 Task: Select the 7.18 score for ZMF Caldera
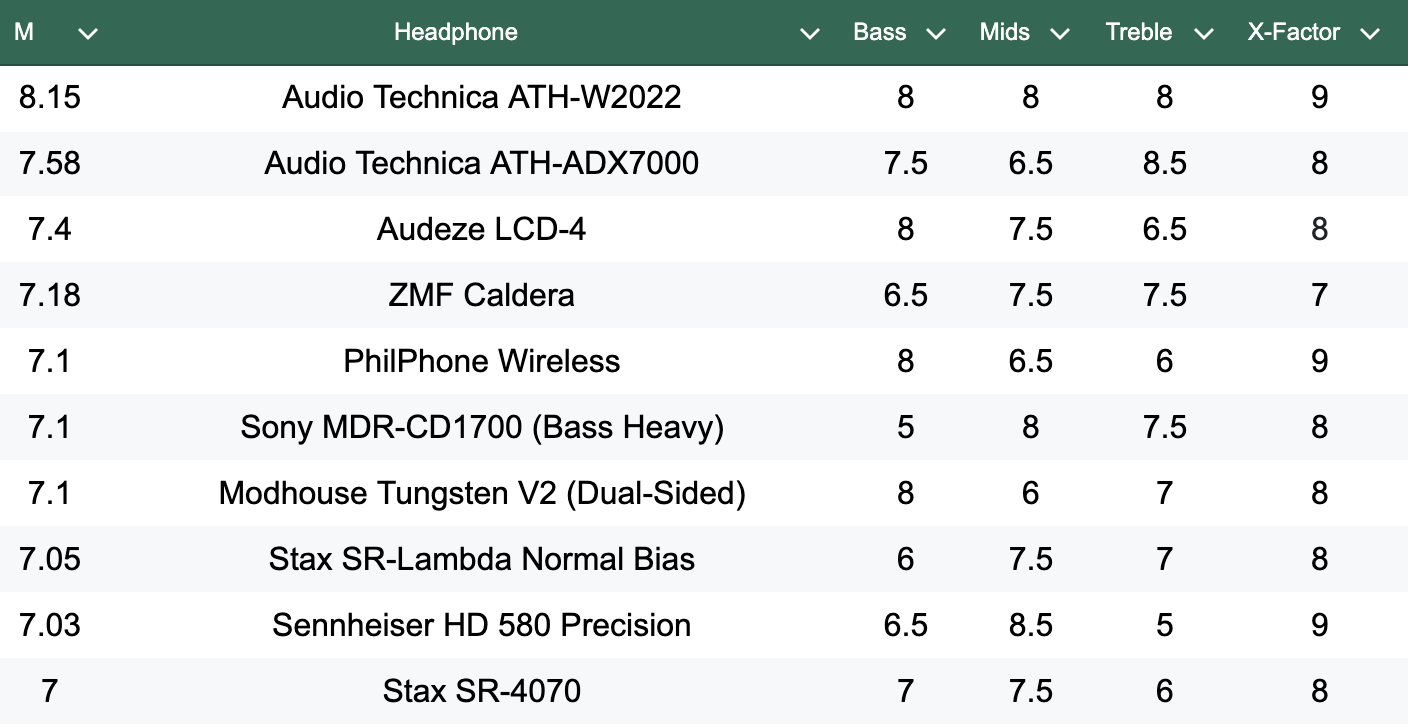click(x=49, y=295)
